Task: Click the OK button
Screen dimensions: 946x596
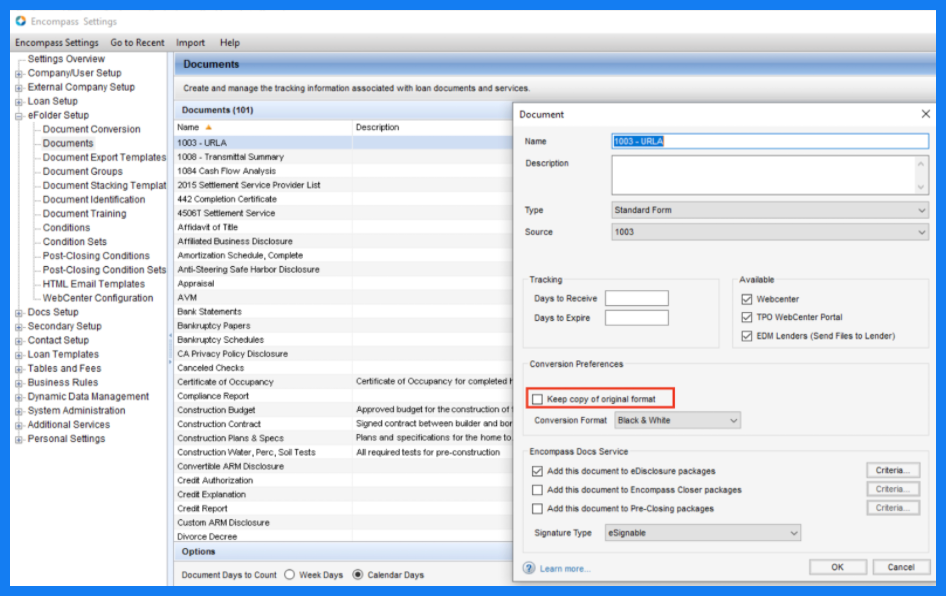Action: (837, 567)
